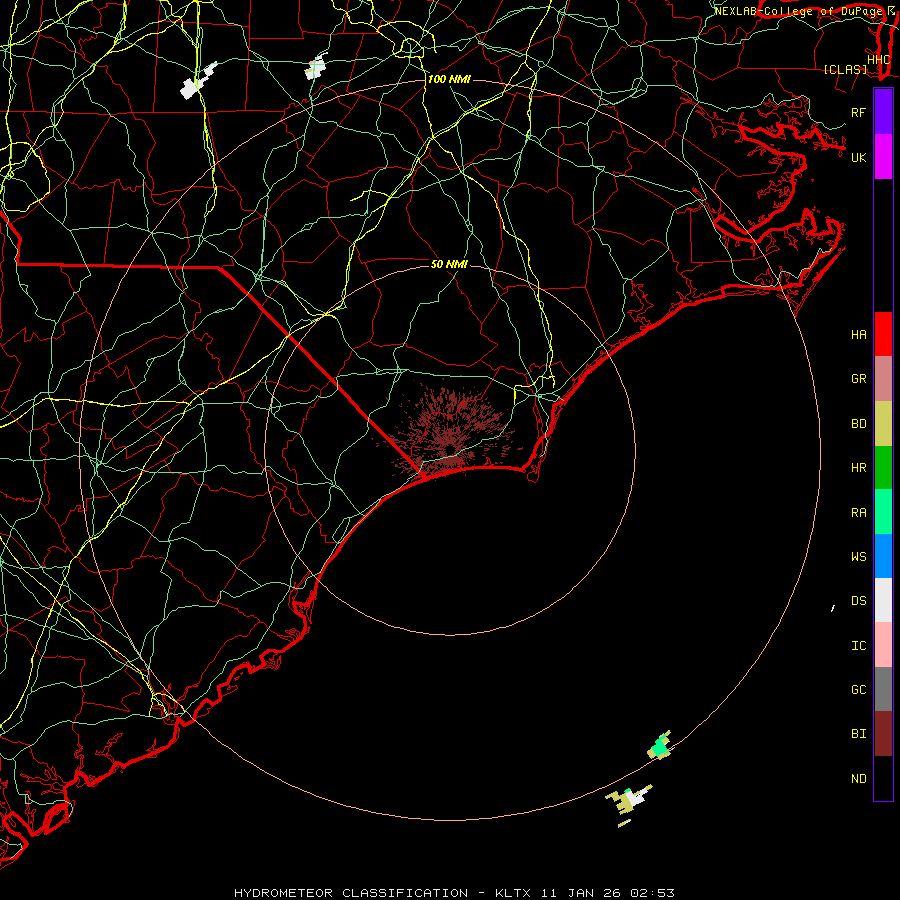Click the 11 JAN 26 date text
The height and width of the screenshot is (900, 900).
[x=580, y=893]
